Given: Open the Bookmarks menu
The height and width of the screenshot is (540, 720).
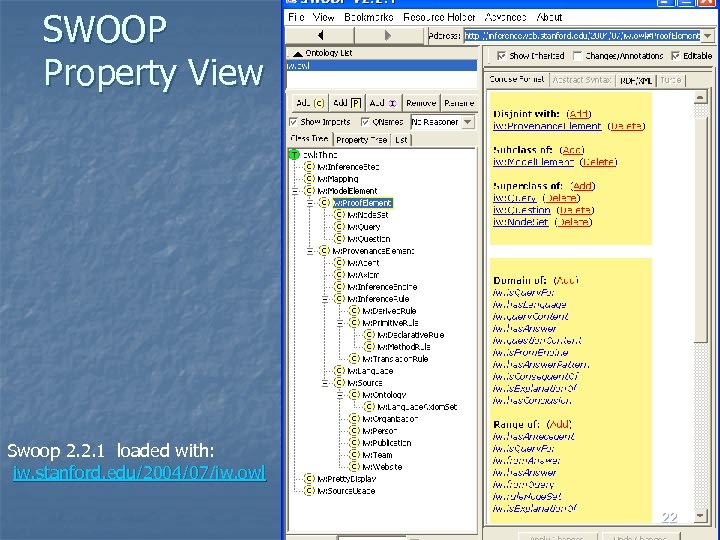Looking at the screenshot, I should click(369, 17).
